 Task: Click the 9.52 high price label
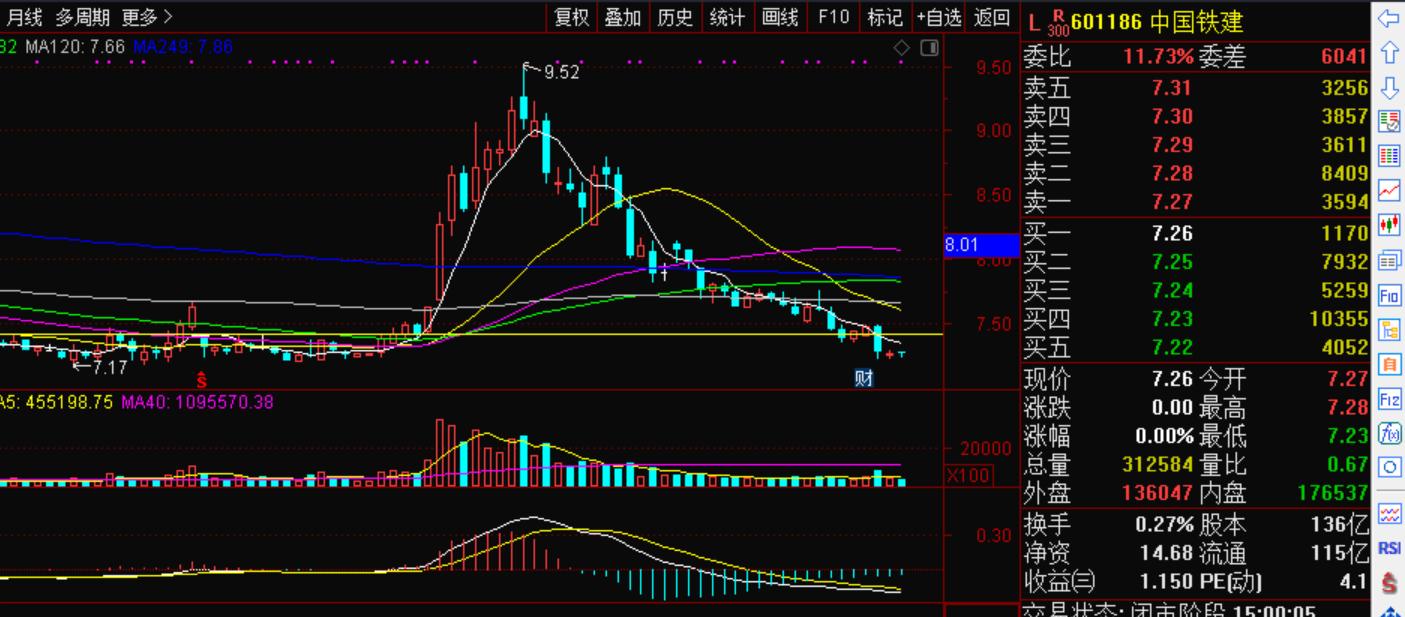pos(560,72)
